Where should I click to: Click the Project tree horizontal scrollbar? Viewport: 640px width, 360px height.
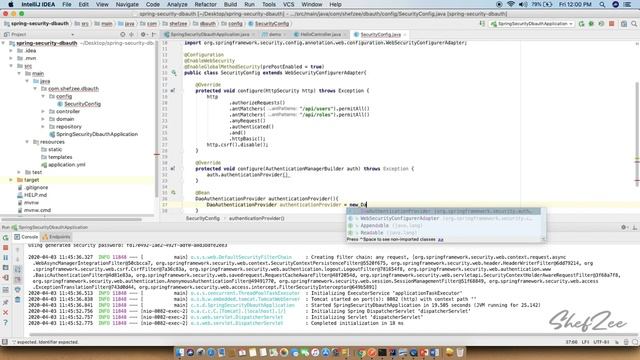point(71,219)
